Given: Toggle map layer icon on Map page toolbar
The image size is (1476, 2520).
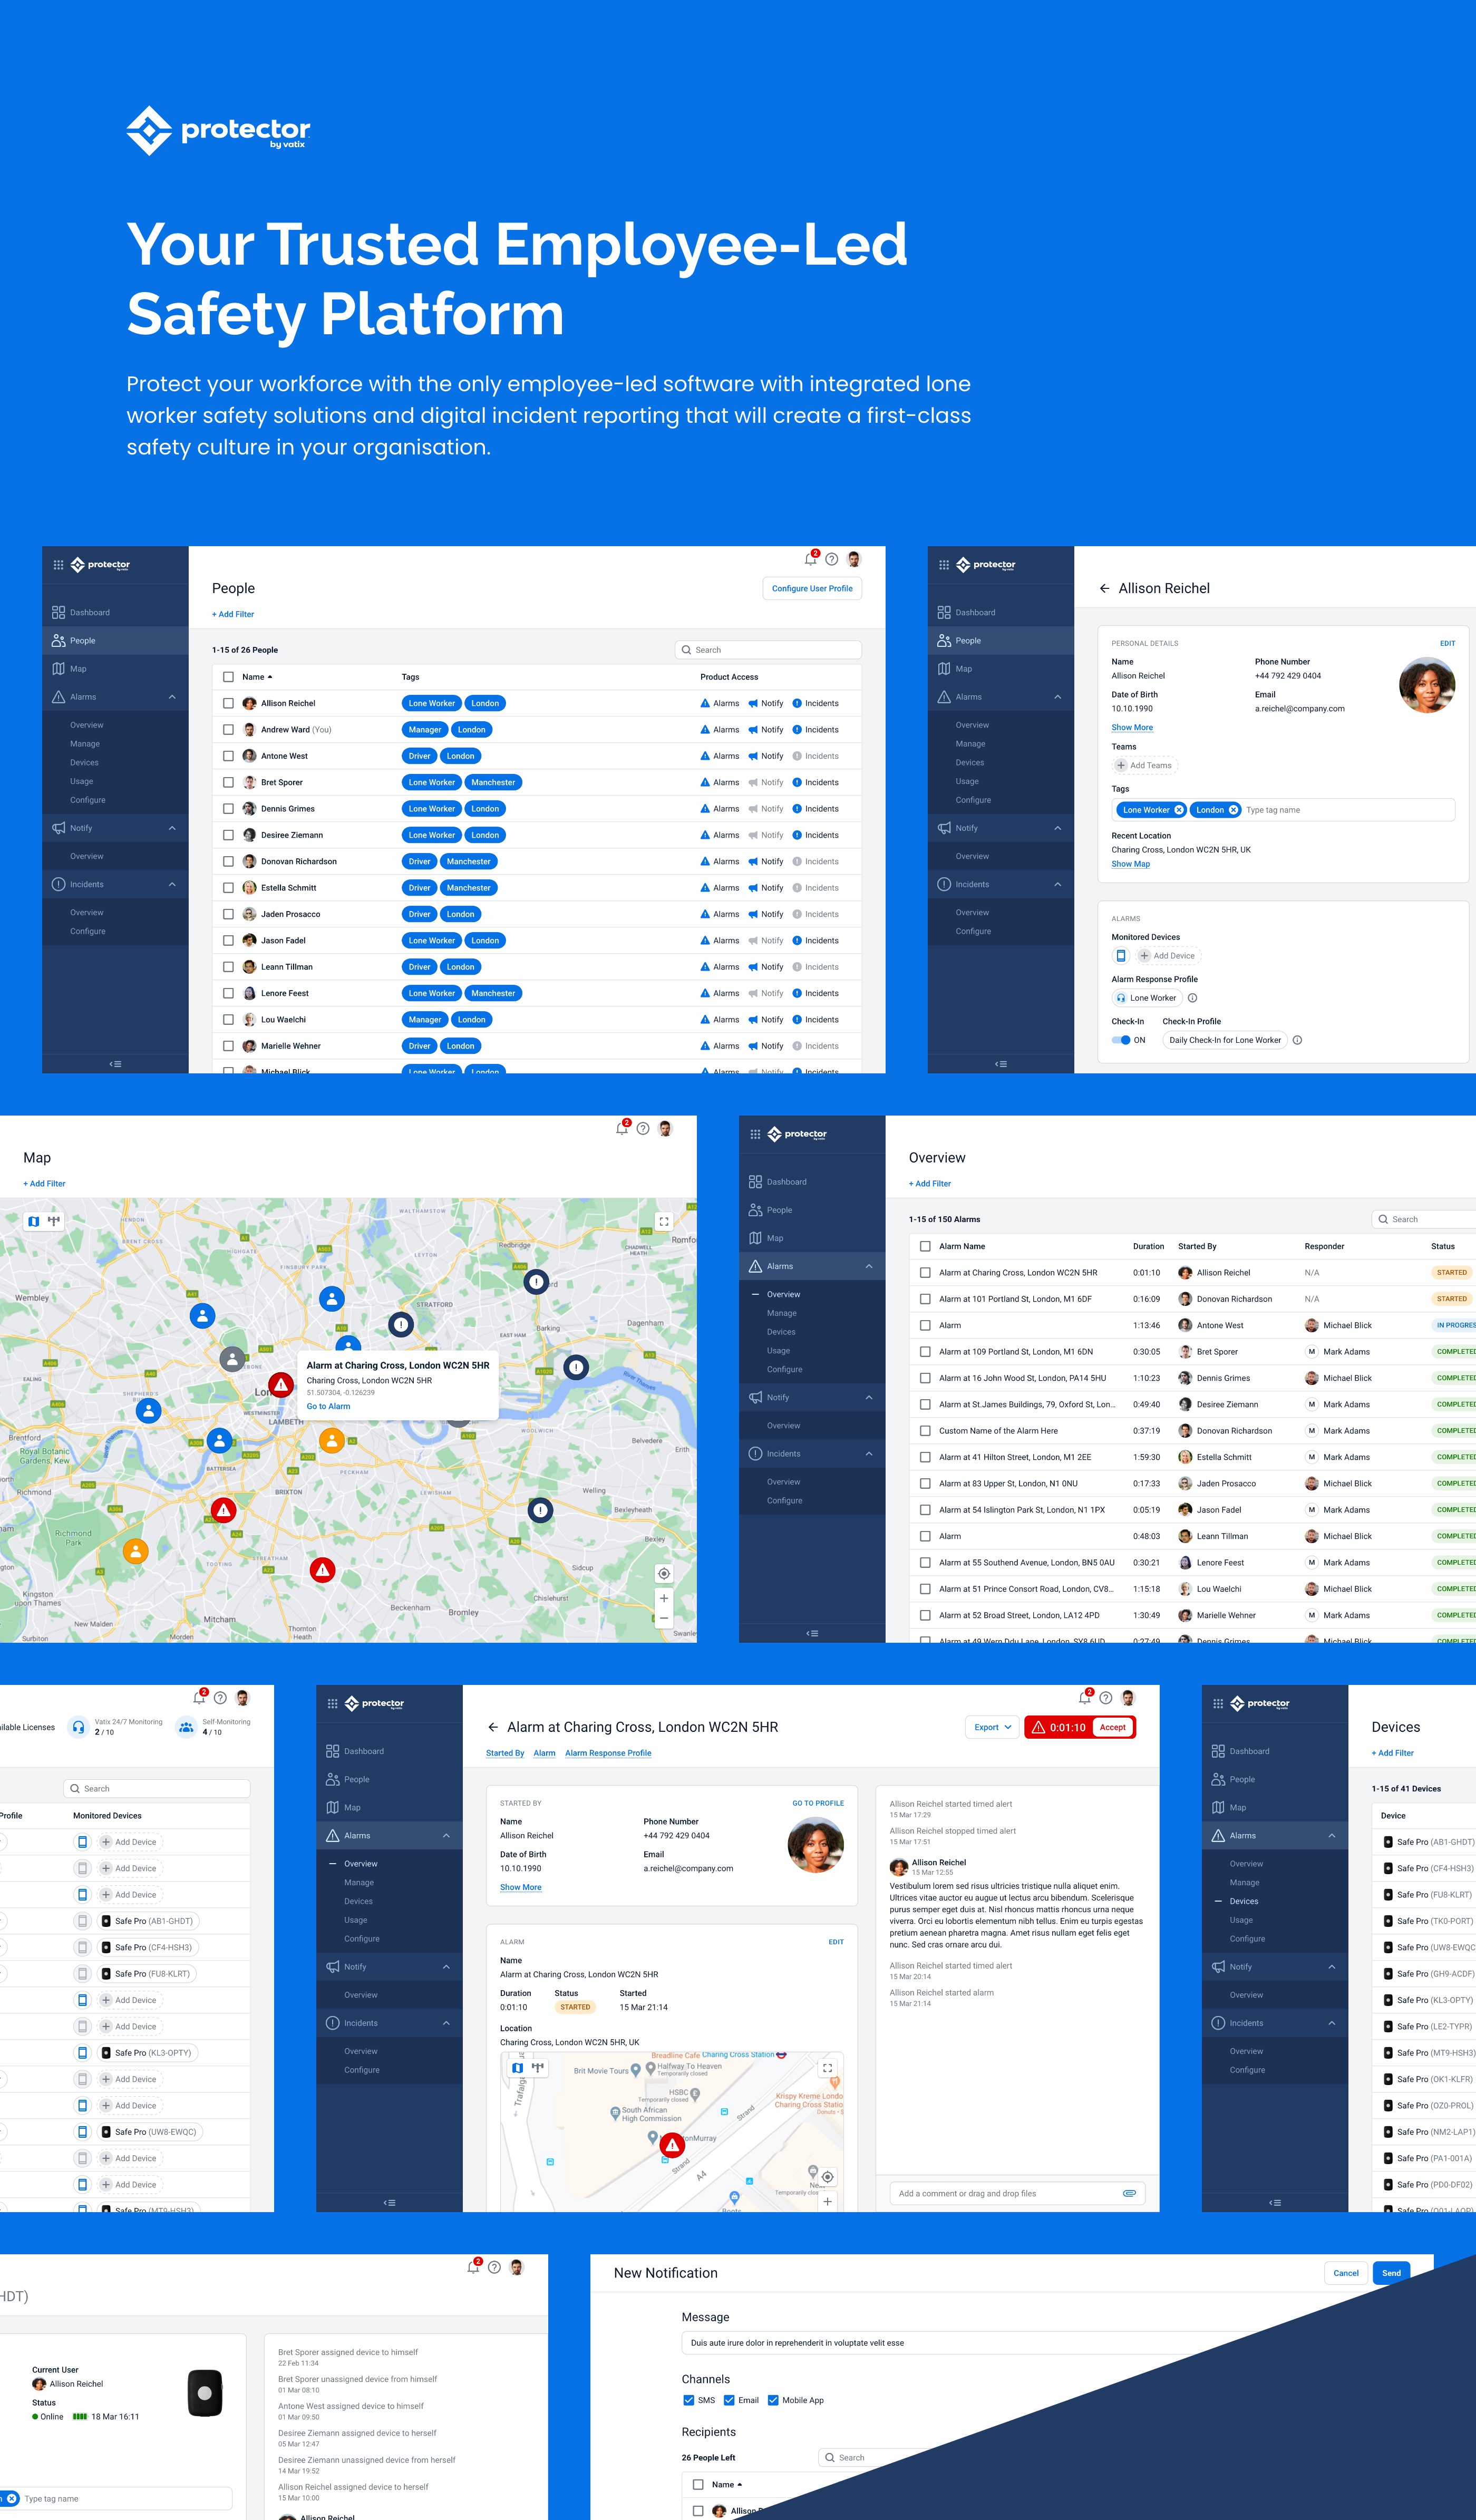Looking at the screenshot, I should pos(34,1221).
